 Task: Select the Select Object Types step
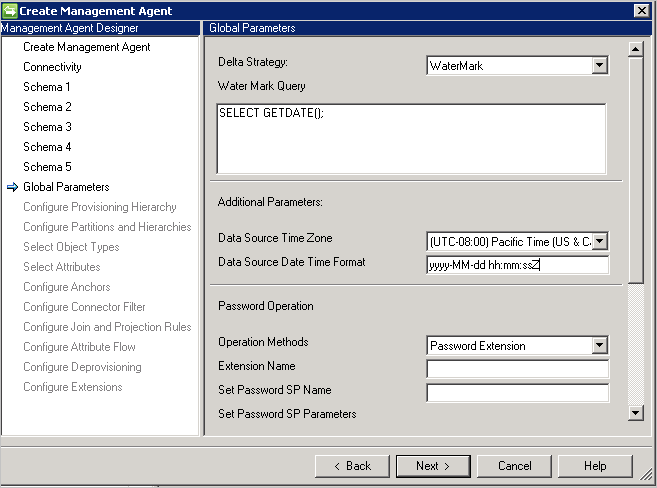[x=71, y=247]
